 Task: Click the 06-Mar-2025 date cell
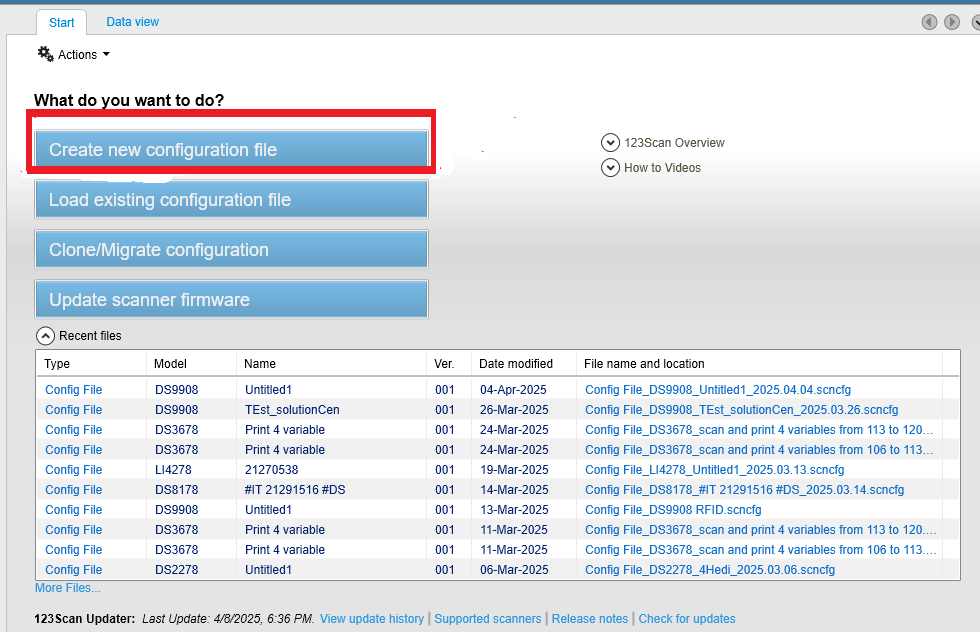coord(514,569)
